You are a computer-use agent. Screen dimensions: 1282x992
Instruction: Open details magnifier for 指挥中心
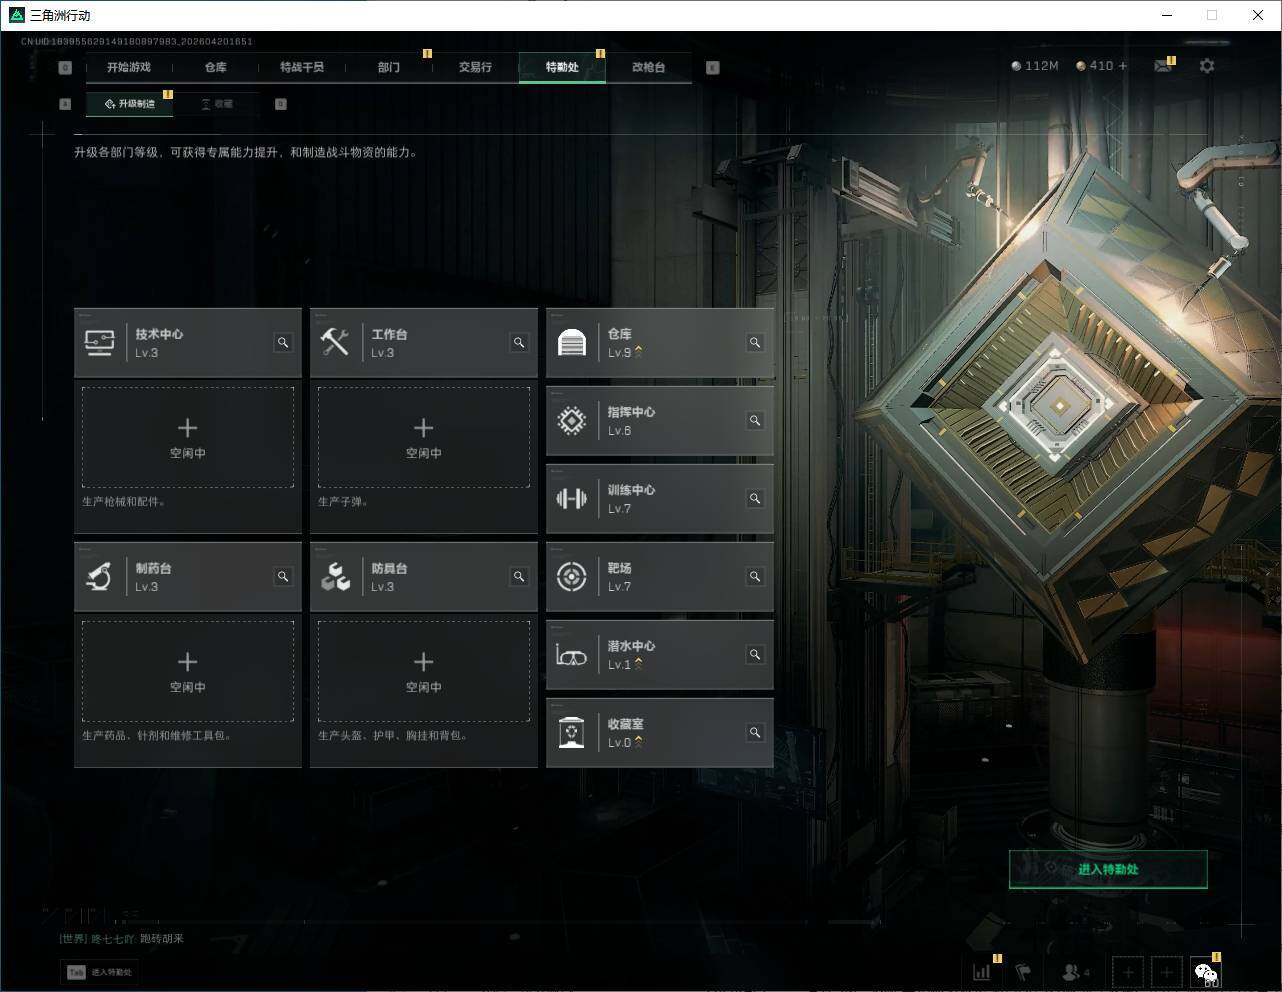click(755, 421)
